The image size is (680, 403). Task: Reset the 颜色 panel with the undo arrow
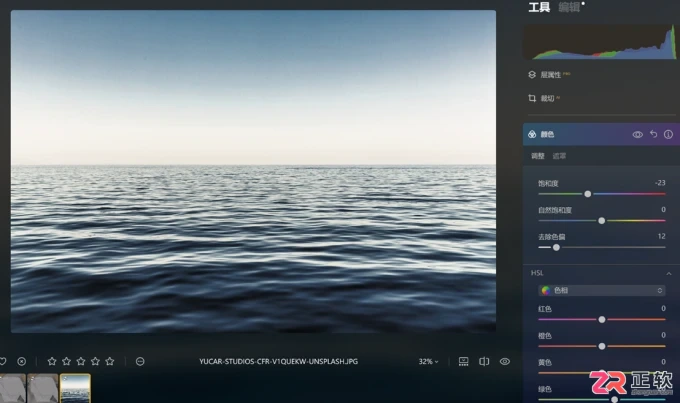pyautogui.click(x=654, y=134)
